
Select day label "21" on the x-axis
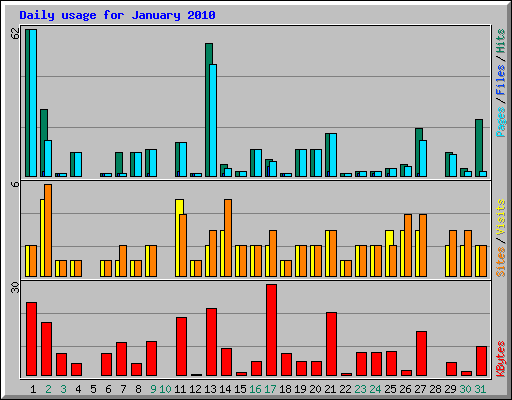point(330,389)
